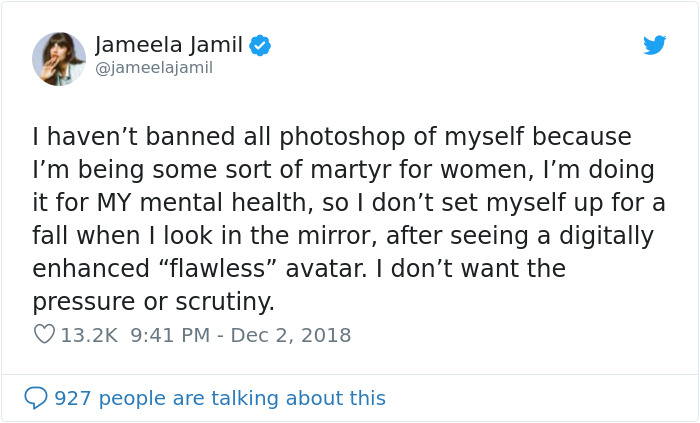The width and height of the screenshot is (700, 423).
Task: Click the word 'photoshop' in the tweet
Action: (302, 136)
